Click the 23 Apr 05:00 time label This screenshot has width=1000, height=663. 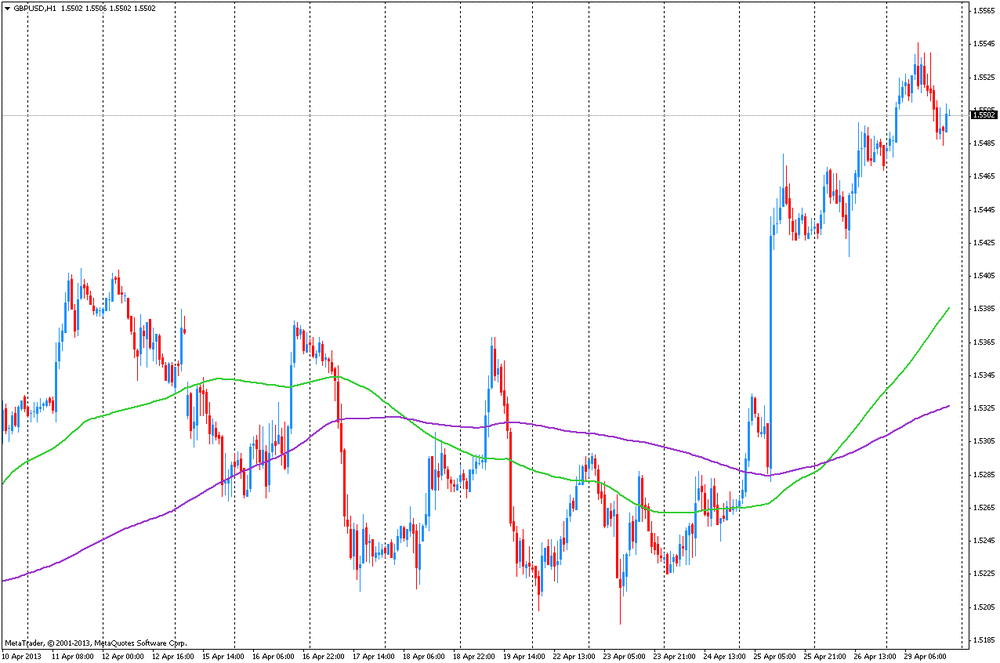pyautogui.click(x=624, y=656)
